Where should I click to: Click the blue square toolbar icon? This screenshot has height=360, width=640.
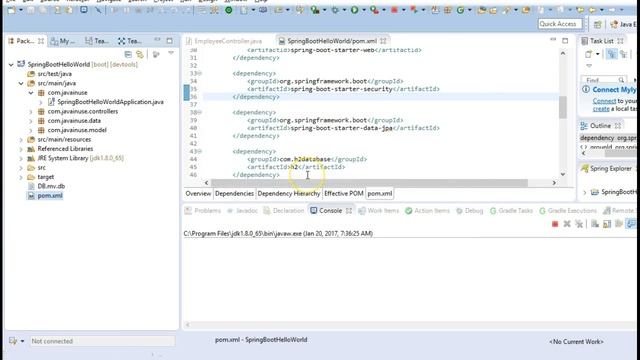(84, 9)
